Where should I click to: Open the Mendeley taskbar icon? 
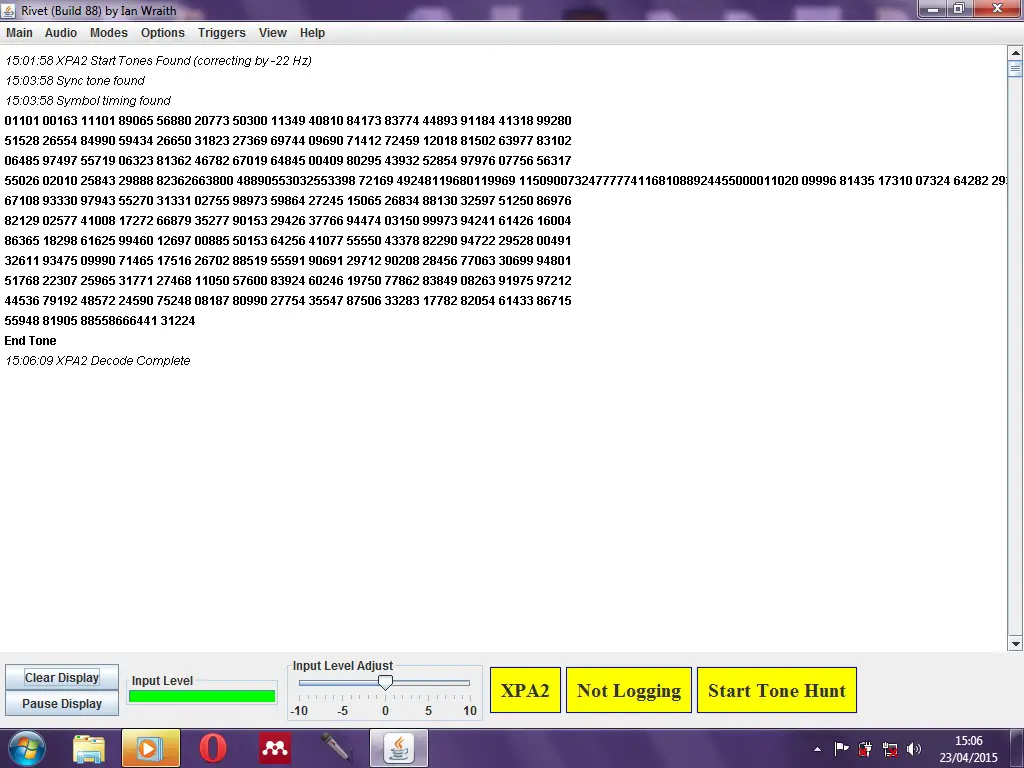(275, 748)
